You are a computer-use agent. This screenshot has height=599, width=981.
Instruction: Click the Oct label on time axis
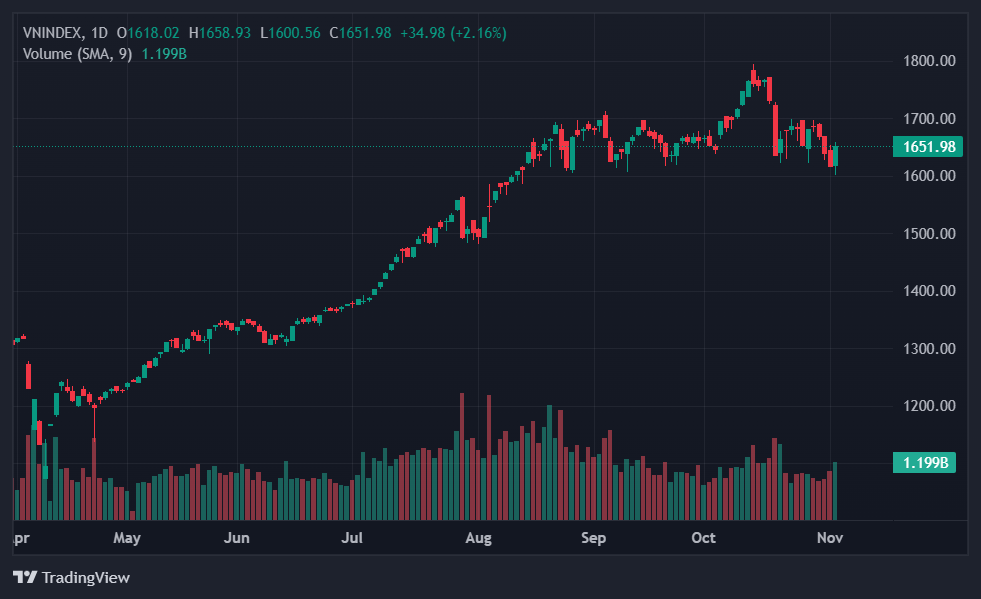click(x=704, y=538)
